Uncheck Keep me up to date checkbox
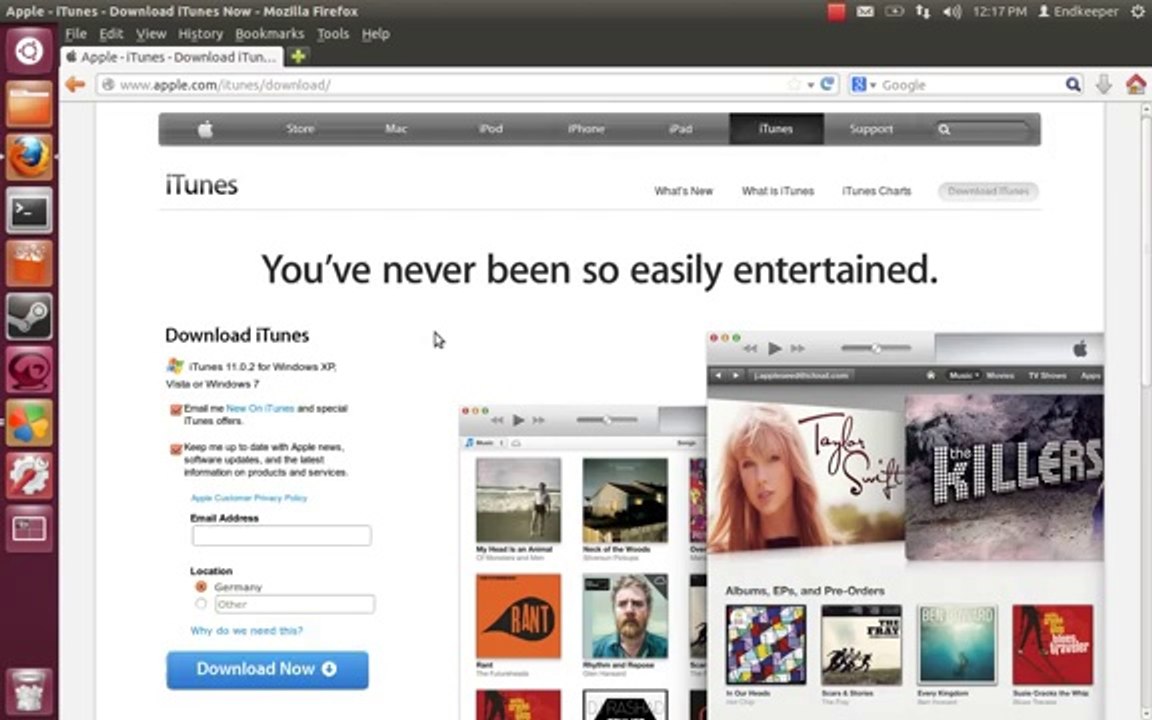This screenshot has height=720, width=1152. tap(176, 449)
